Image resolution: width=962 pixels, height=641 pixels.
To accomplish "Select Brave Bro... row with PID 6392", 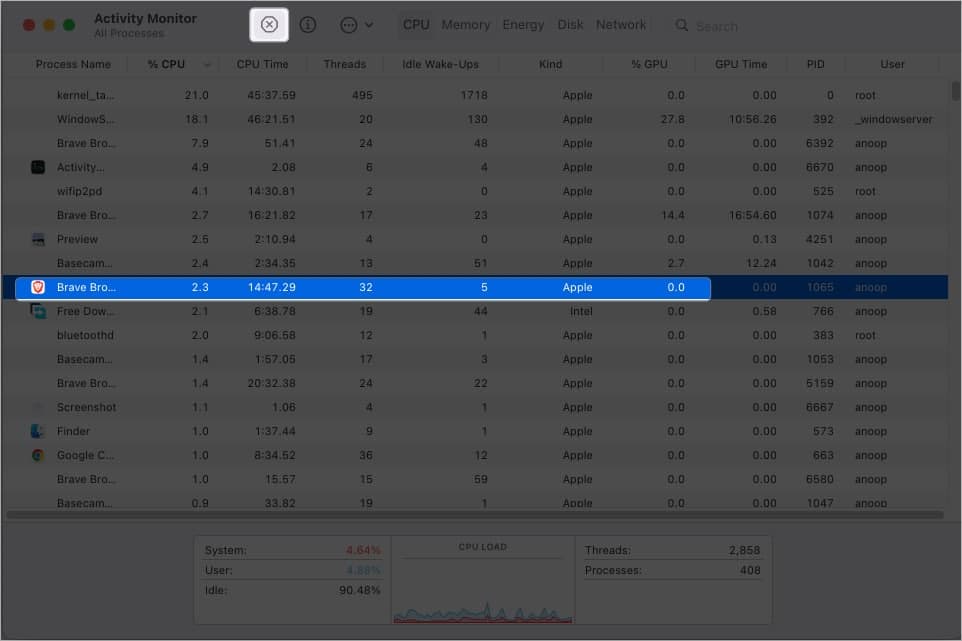I will pos(475,143).
